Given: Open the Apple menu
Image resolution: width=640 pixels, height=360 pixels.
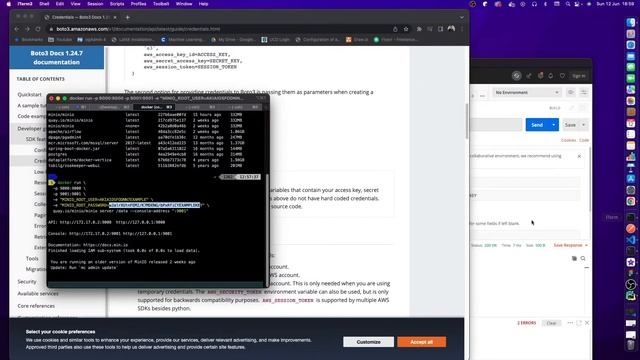Looking at the screenshot, I should pos(9,4).
